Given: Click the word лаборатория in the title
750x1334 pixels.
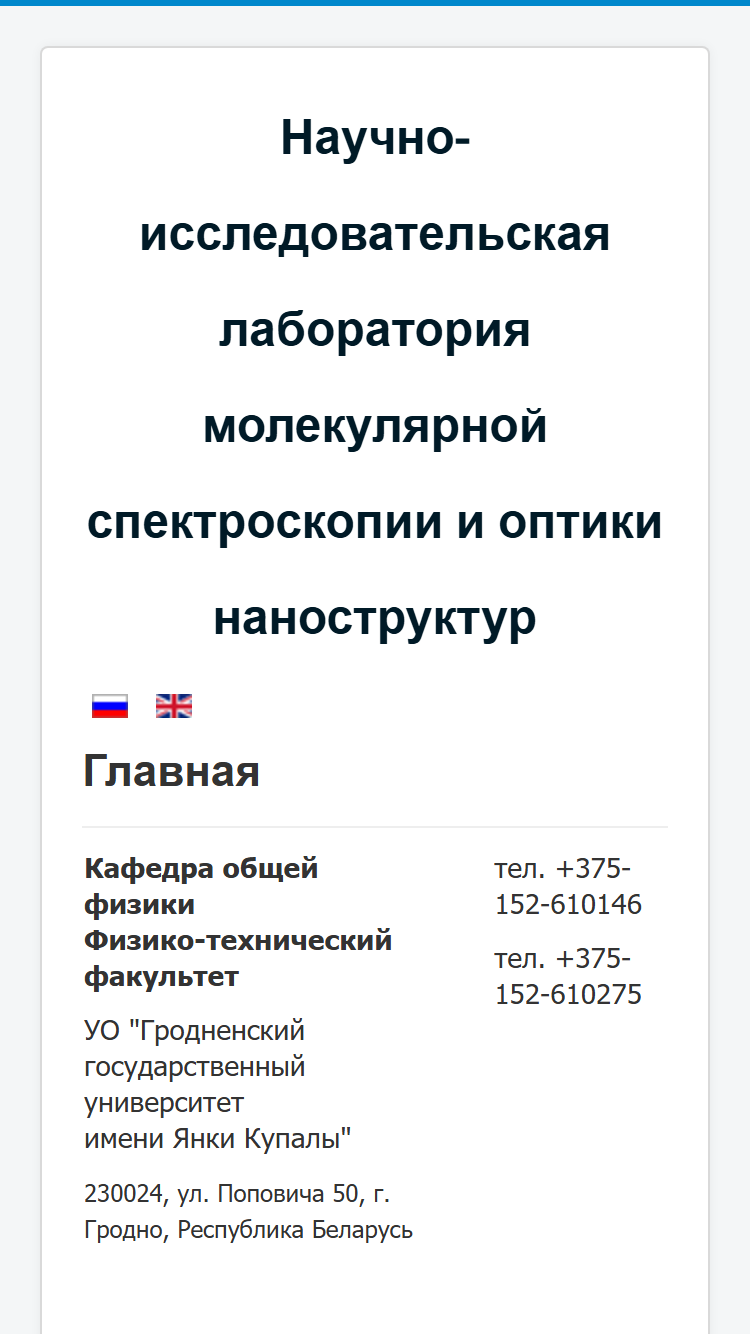Looking at the screenshot, I should 375,330.
